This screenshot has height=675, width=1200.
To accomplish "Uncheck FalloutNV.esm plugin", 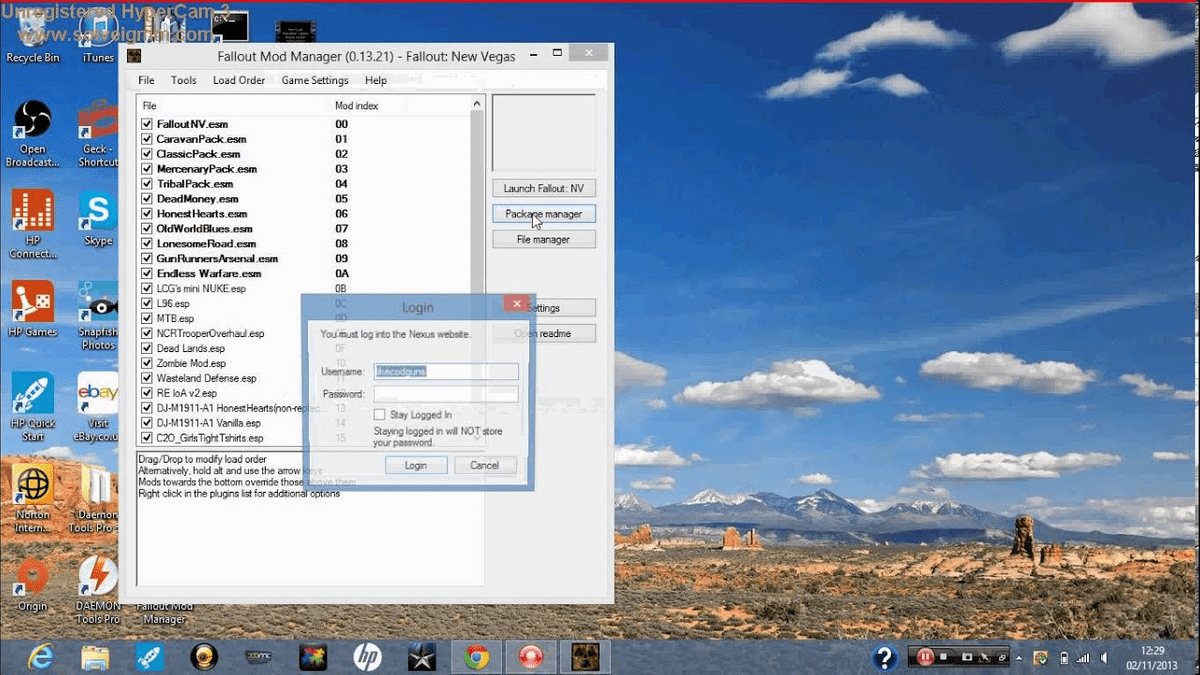I will (x=147, y=124).
